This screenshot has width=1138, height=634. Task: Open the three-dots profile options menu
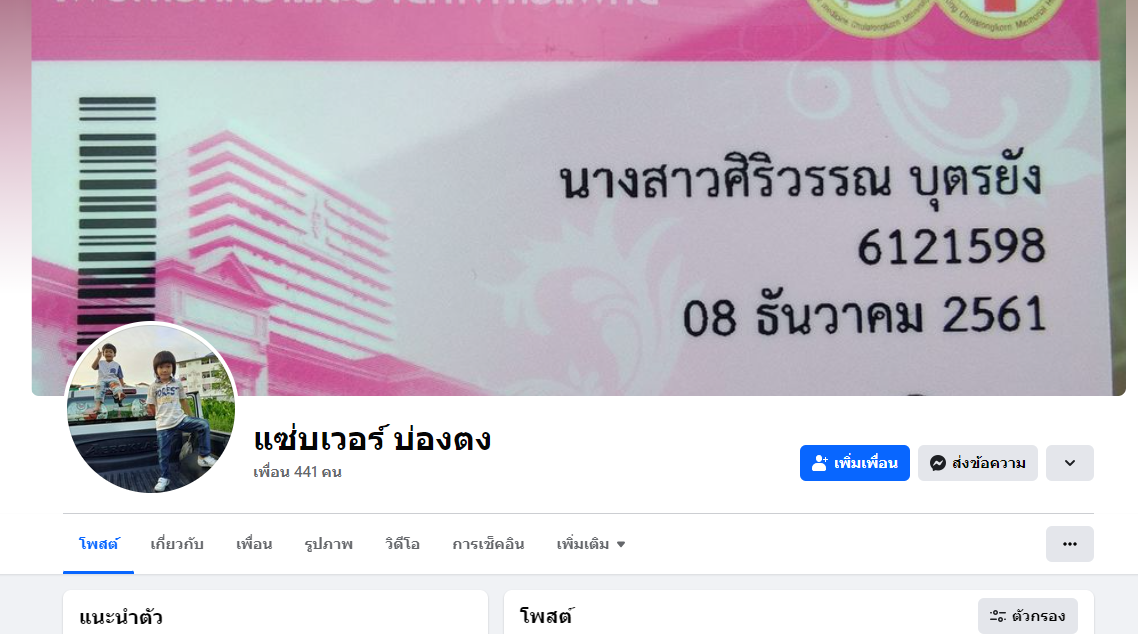(1070, 544)
